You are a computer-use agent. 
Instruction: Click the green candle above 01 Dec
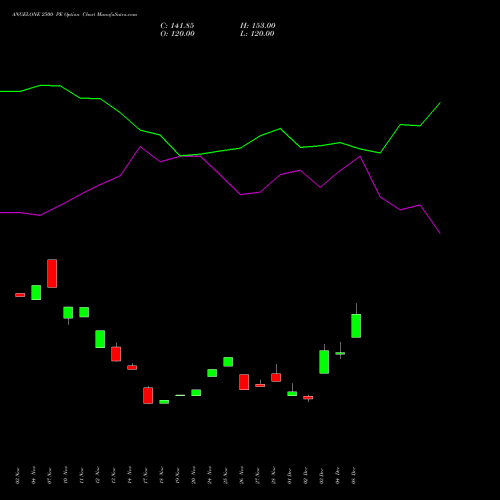[292, 393]
